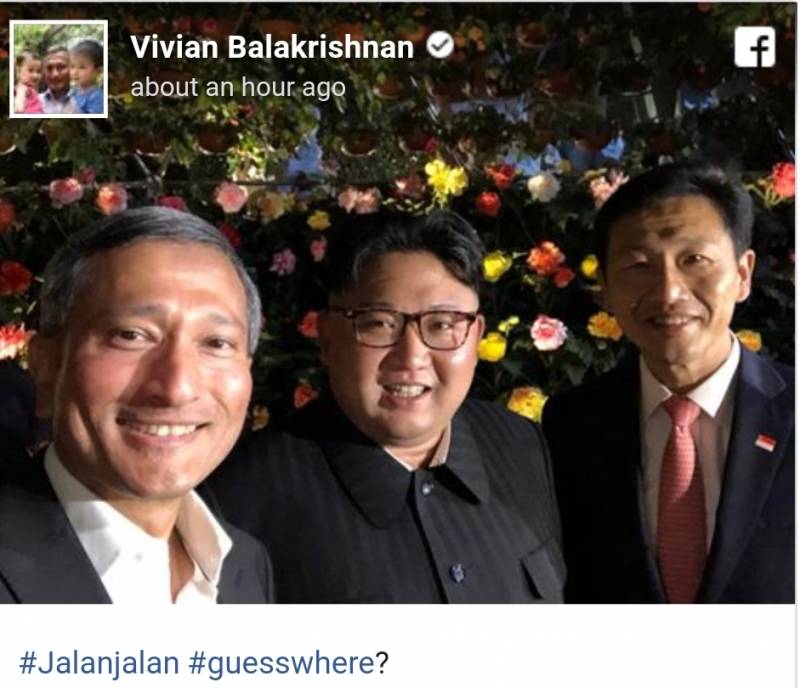Click the dark-rimmed eyeglasses in photo

tap(405, 327)
